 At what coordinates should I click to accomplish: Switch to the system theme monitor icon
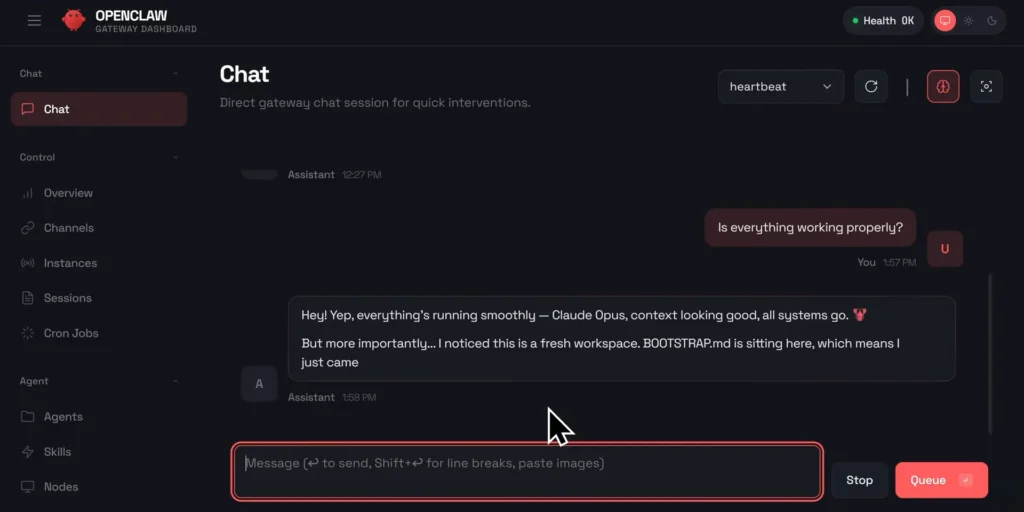pyautogui.click(x=944, y=21)
